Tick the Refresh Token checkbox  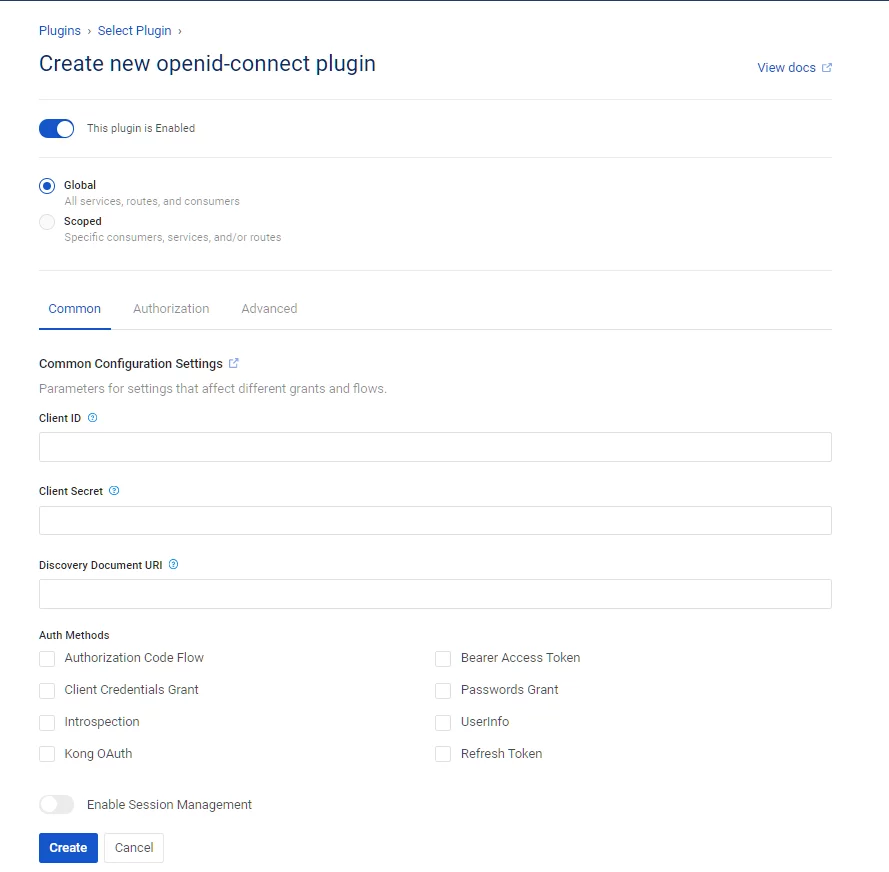pyautogui.click(x=443, y=754)
